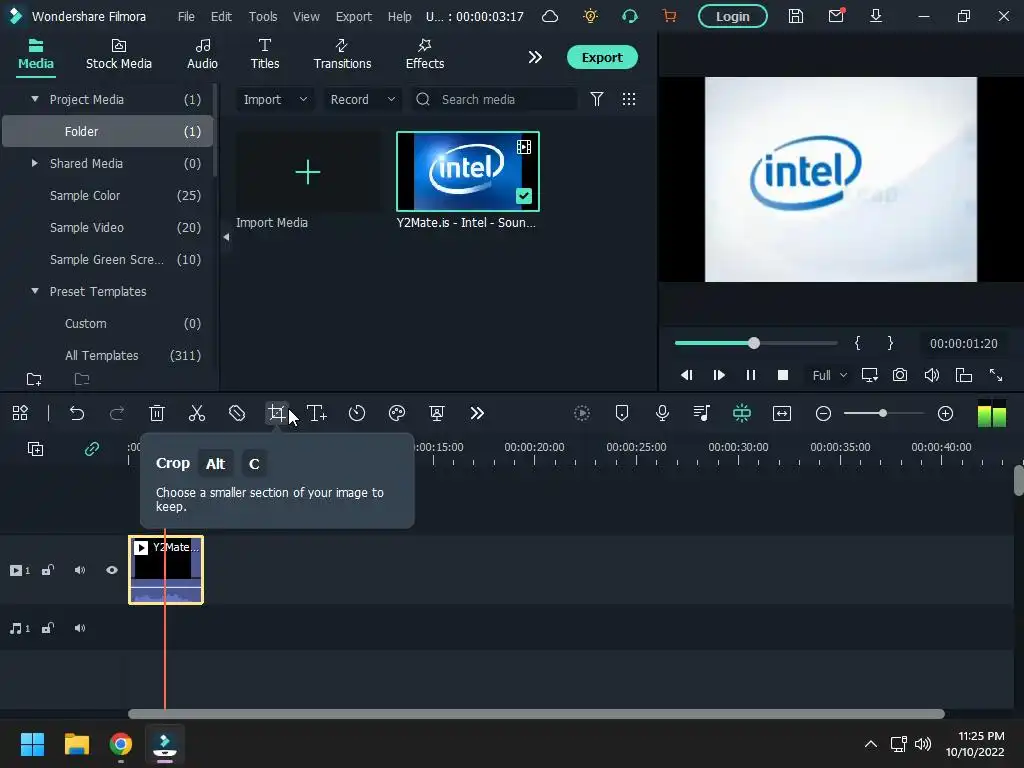1024x768 pixels.
Task: Expand the Shared Media tree
Action: (x=35, y=163)
